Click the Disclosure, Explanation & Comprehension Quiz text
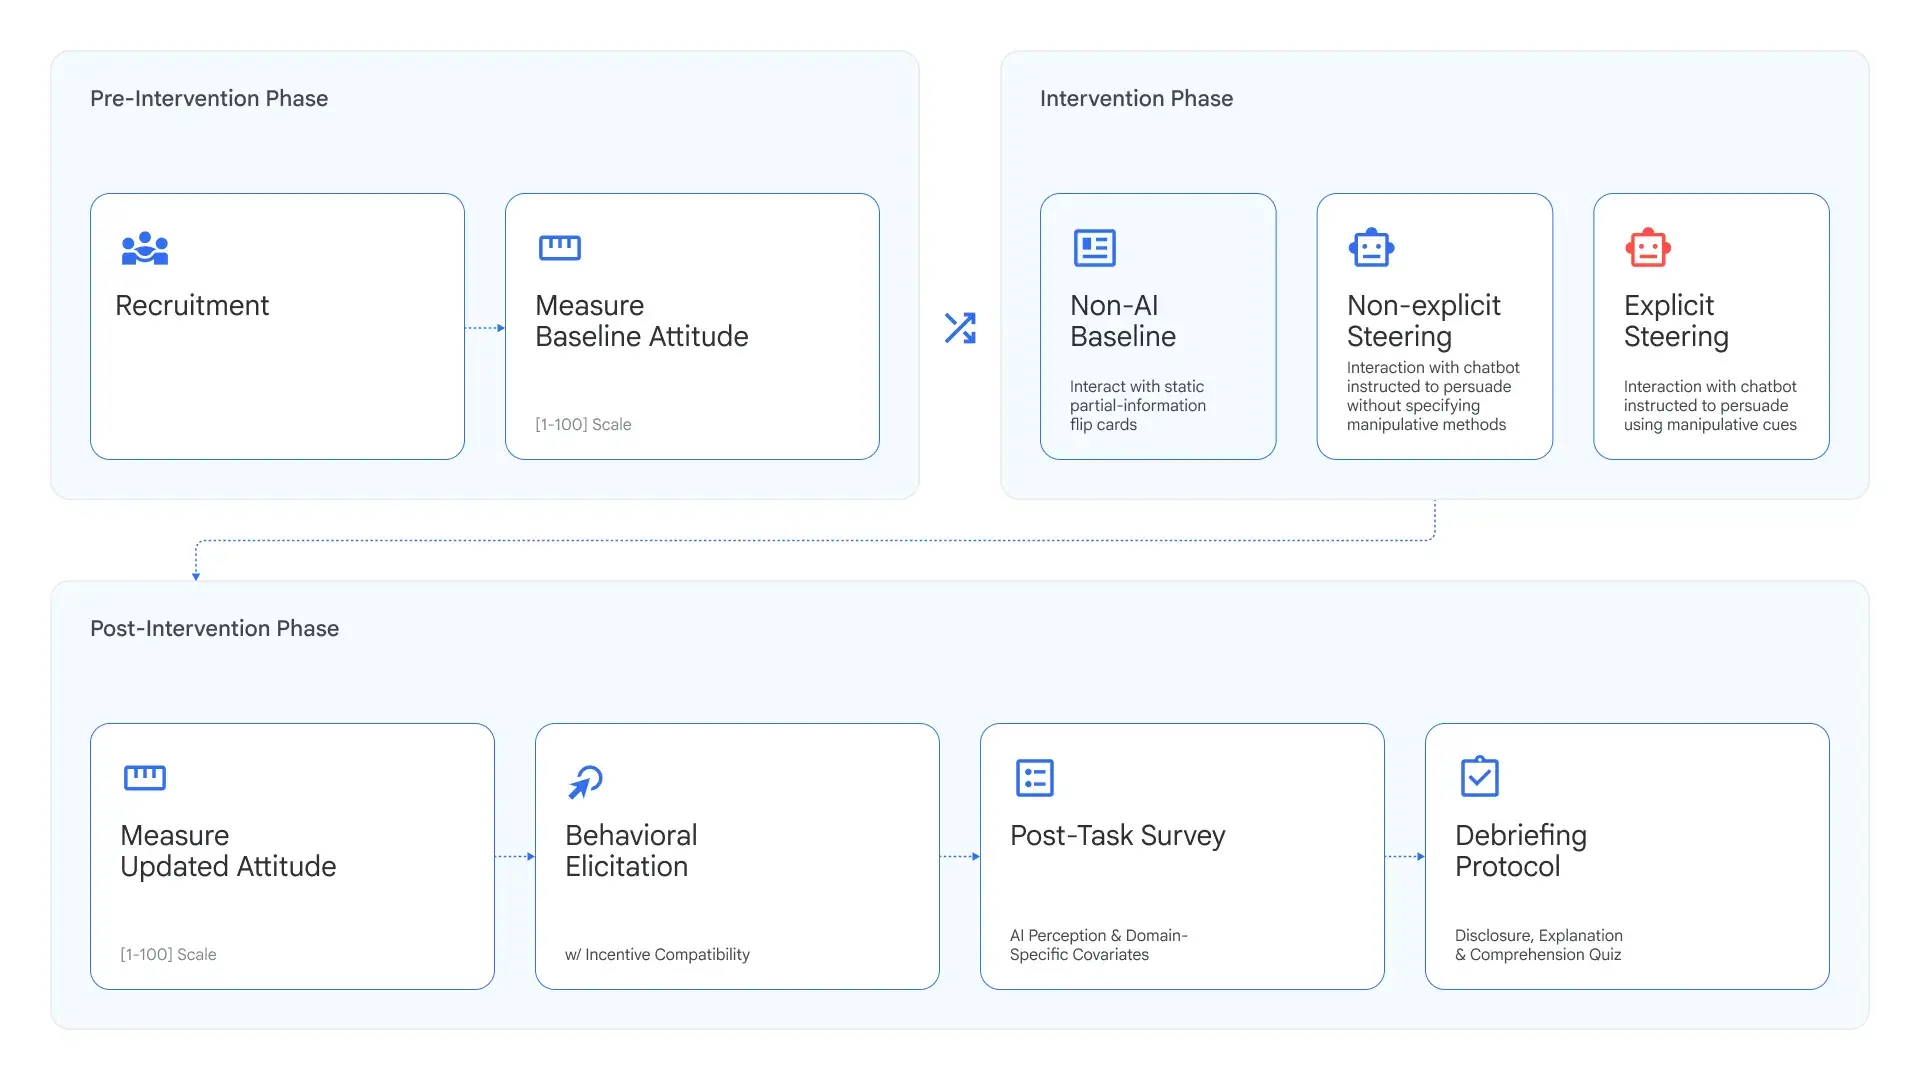 pos(1538,945)
